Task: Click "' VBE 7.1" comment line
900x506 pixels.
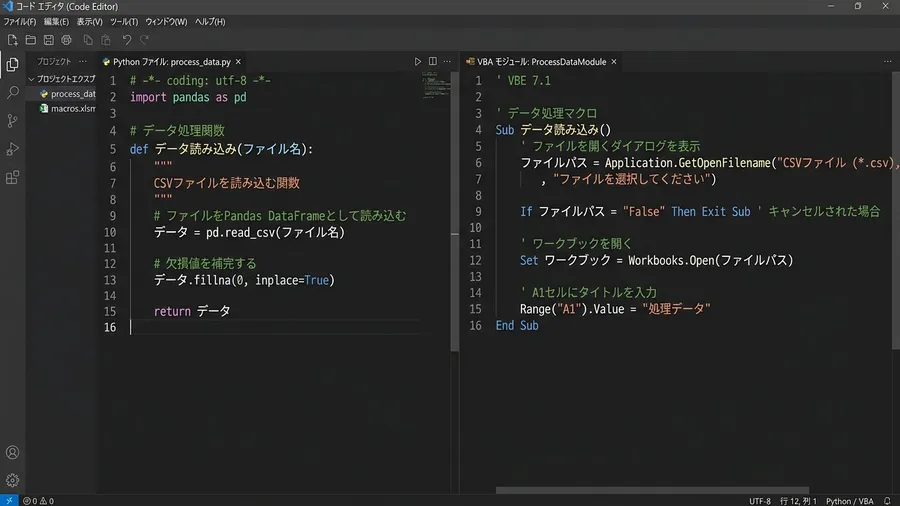Action: click(x=523, y=81)
